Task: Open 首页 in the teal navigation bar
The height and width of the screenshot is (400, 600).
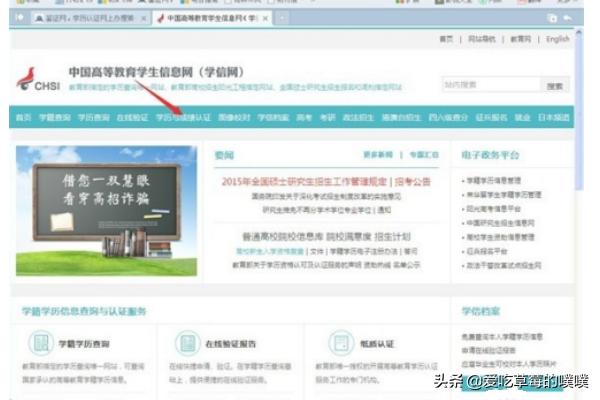Action: [23, 117]
